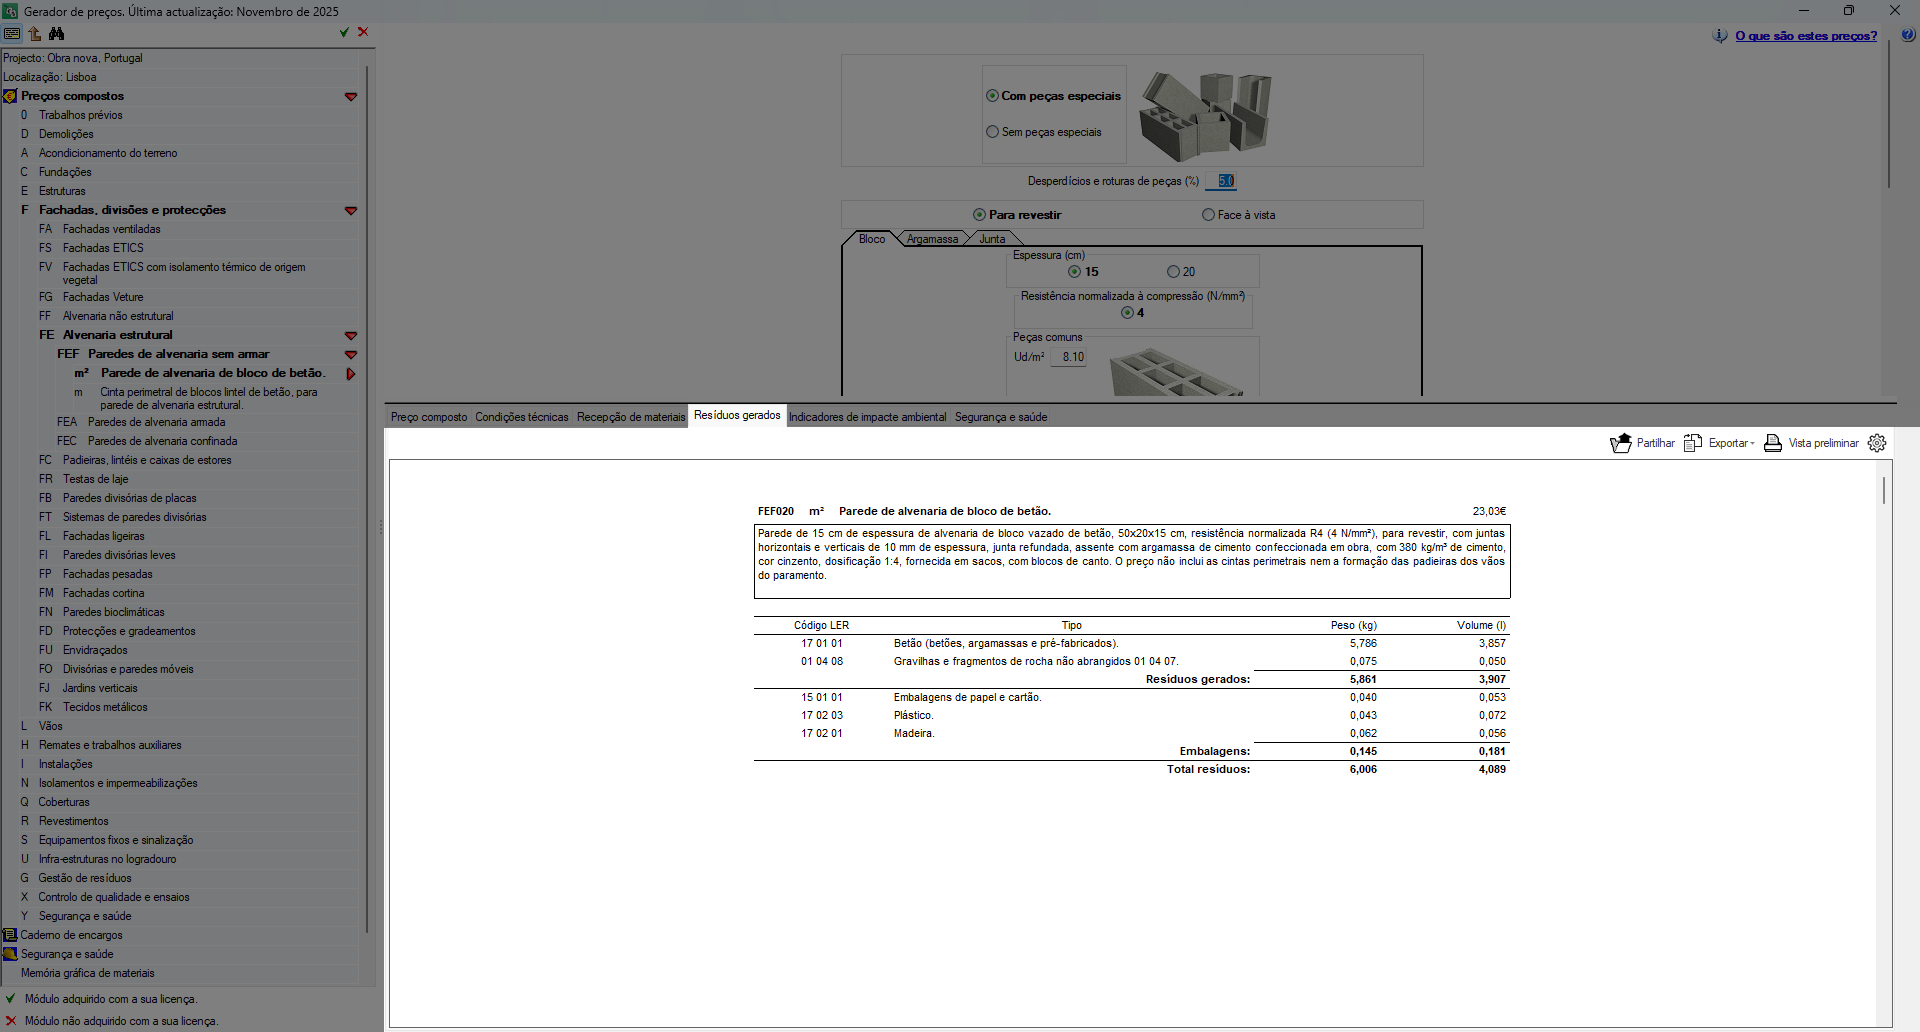Click the Exportar document icon
The image size is (1920, 1032).
pyautogui.click(x=1693, y=443)
